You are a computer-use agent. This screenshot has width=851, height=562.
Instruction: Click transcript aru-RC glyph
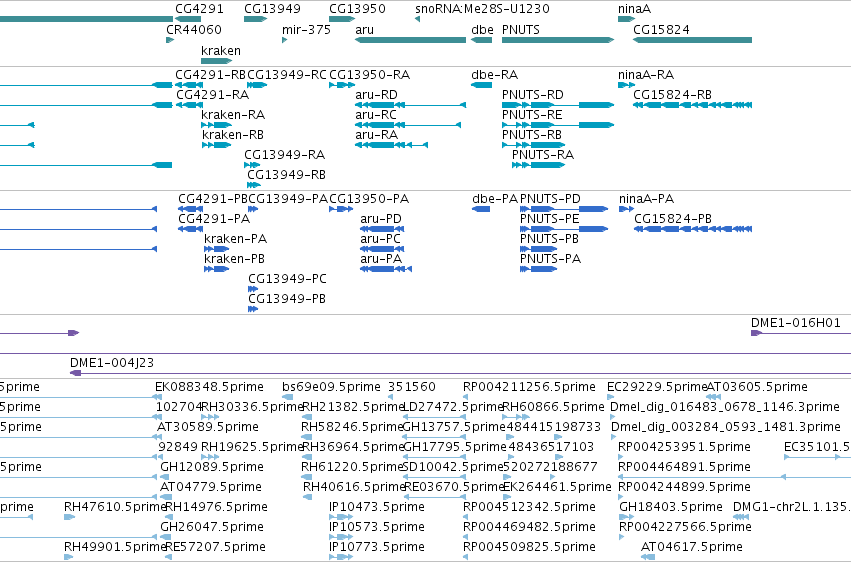[408, 125]
